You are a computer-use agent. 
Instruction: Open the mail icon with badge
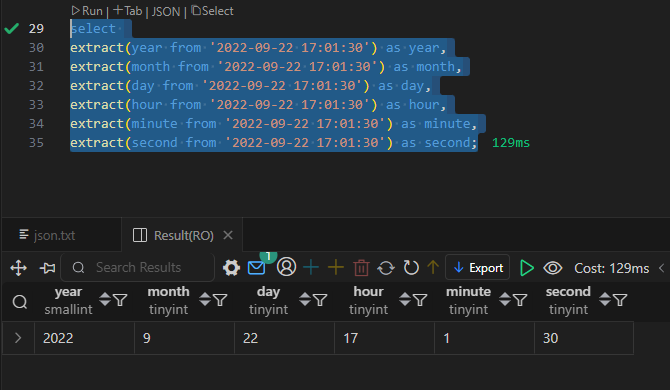pos(257,268)
